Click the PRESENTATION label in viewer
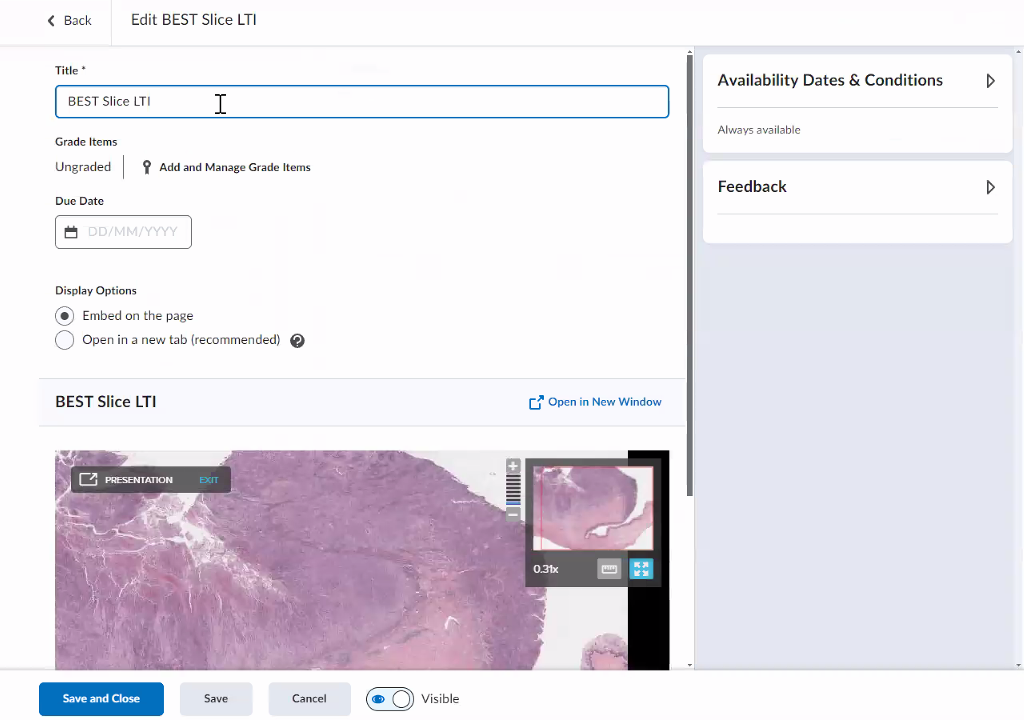This screenshot has width=1024, height=720. point(139,480)
